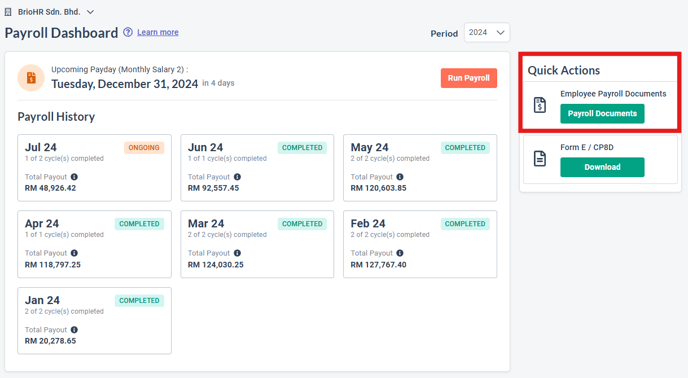
Task: Click Total Payout info icon for Jan 24
Action: tap(74, 330)
